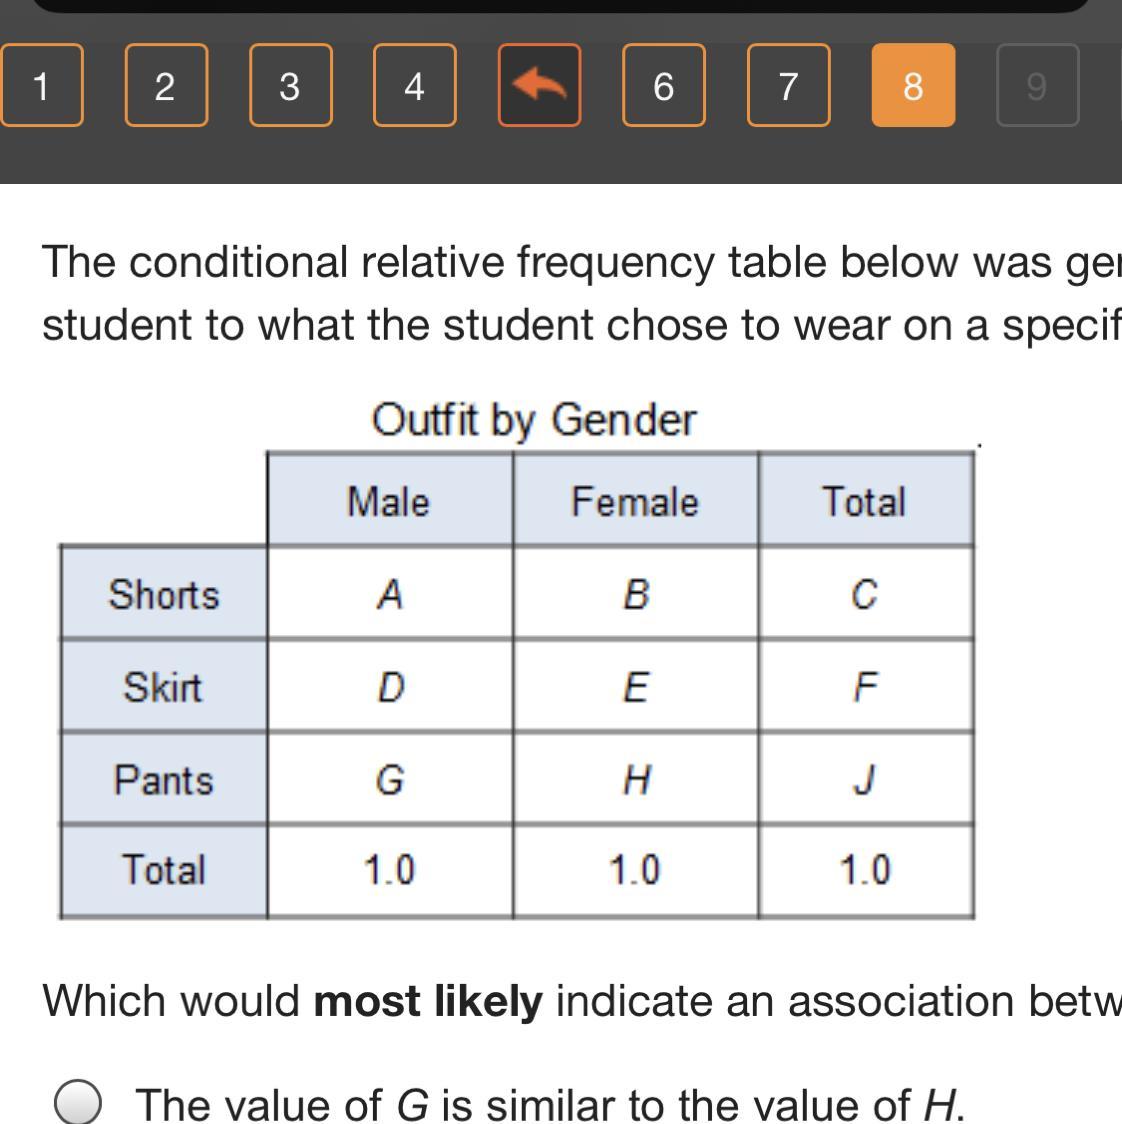Navigate to question 6

pyautogui.click(x=663, y=86)
